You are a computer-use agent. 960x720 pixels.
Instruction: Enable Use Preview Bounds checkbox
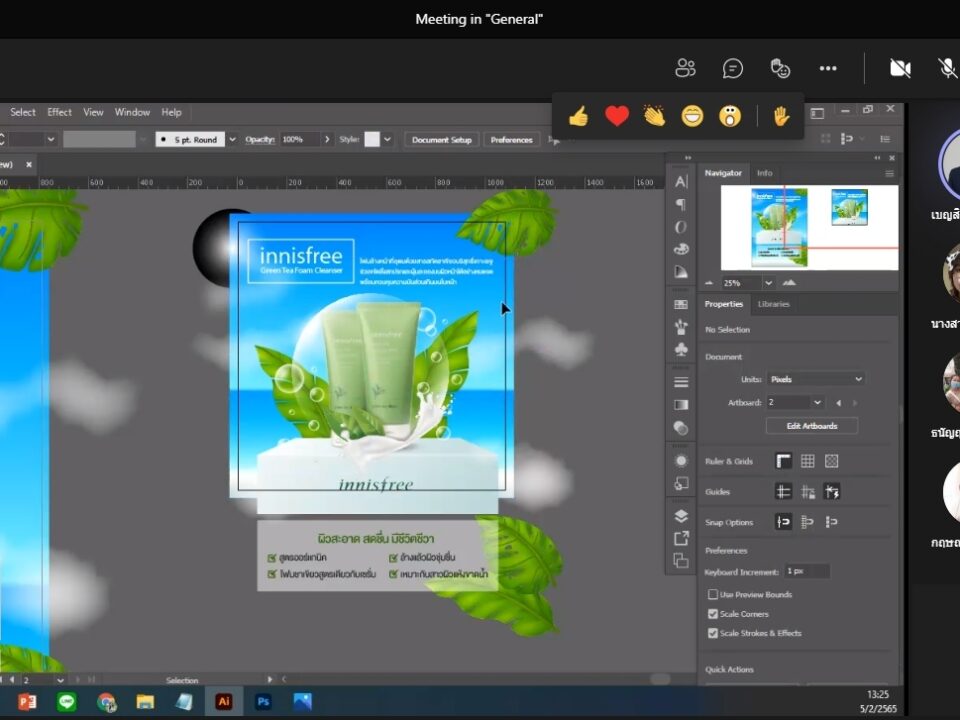coord(713,594)
